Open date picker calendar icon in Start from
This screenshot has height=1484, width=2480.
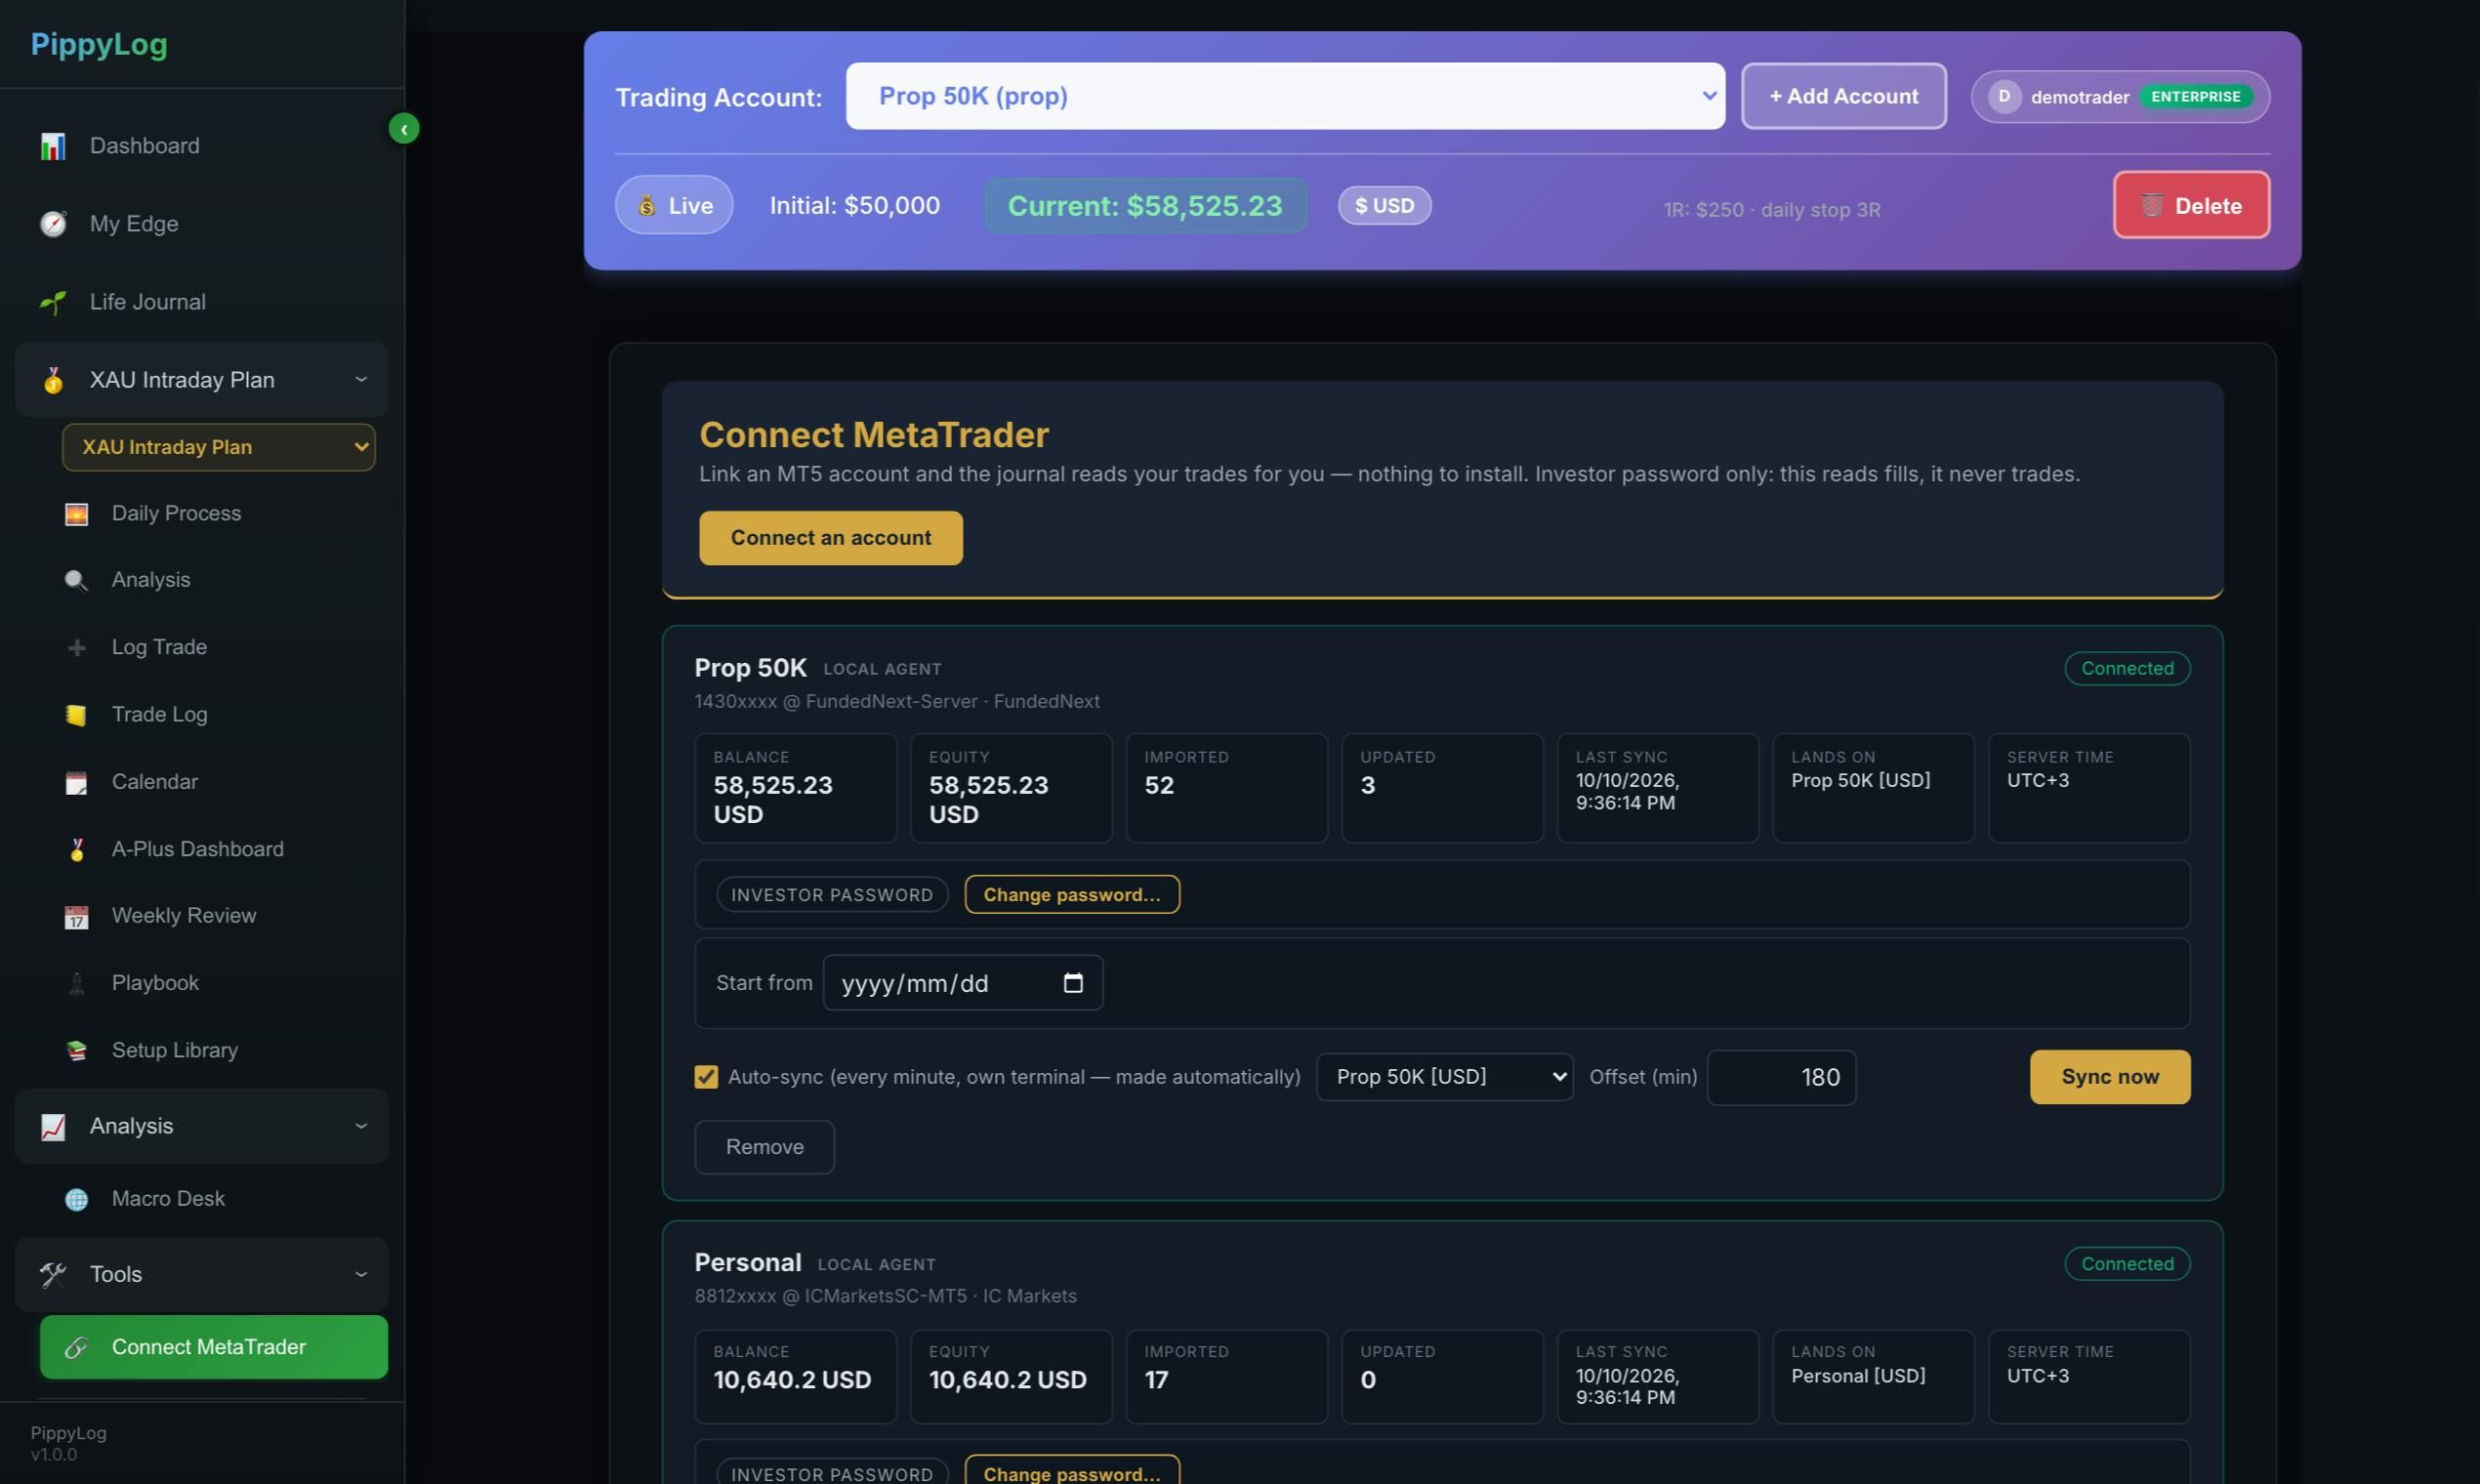1073,983
